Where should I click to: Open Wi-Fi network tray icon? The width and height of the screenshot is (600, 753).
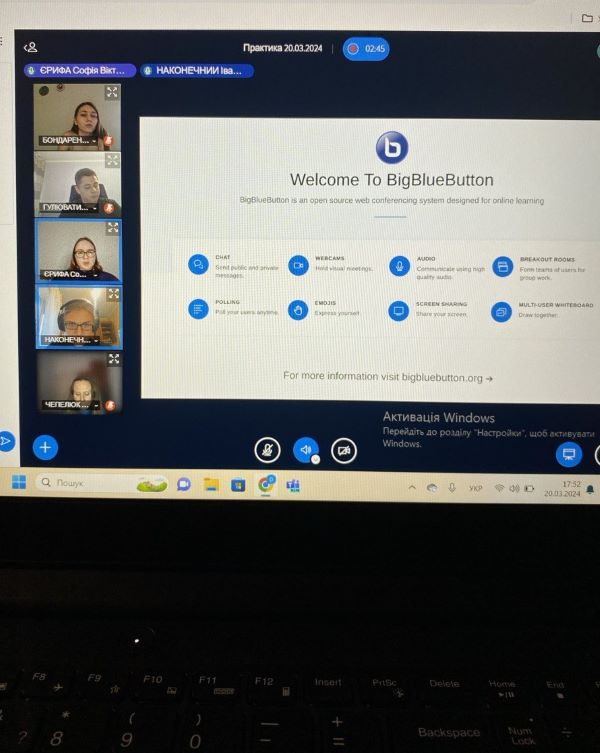(500, 488)
